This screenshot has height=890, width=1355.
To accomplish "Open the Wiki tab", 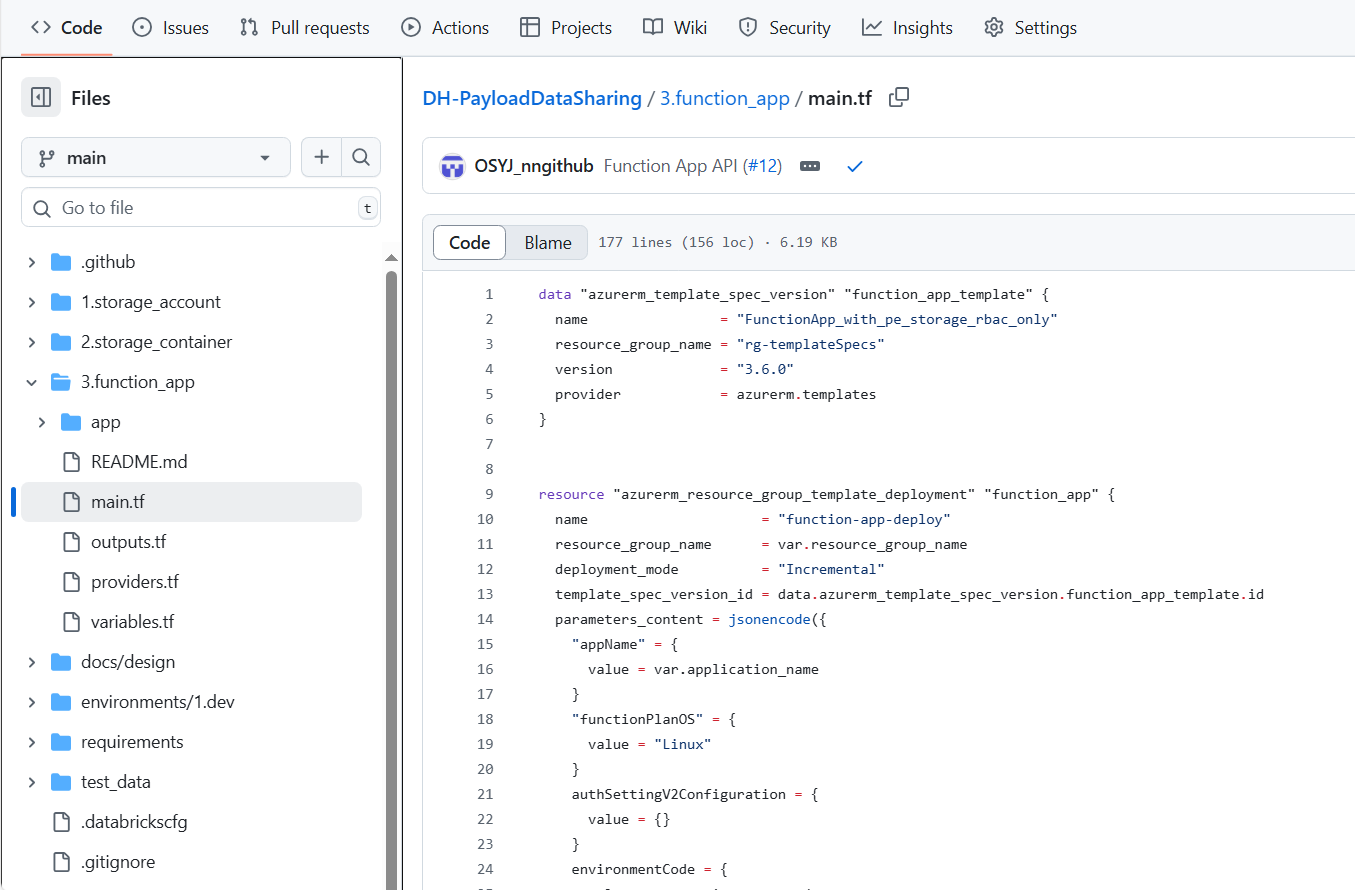I will [x=675, y=28].
